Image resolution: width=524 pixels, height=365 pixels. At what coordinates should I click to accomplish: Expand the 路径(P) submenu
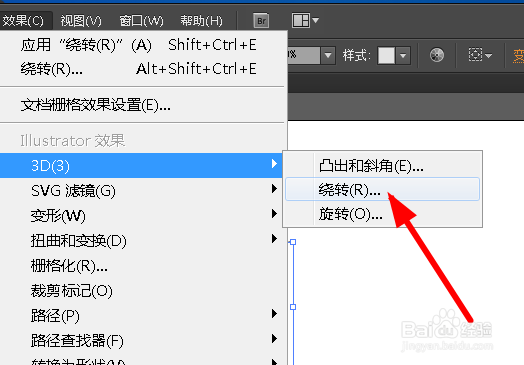(142, 316)
